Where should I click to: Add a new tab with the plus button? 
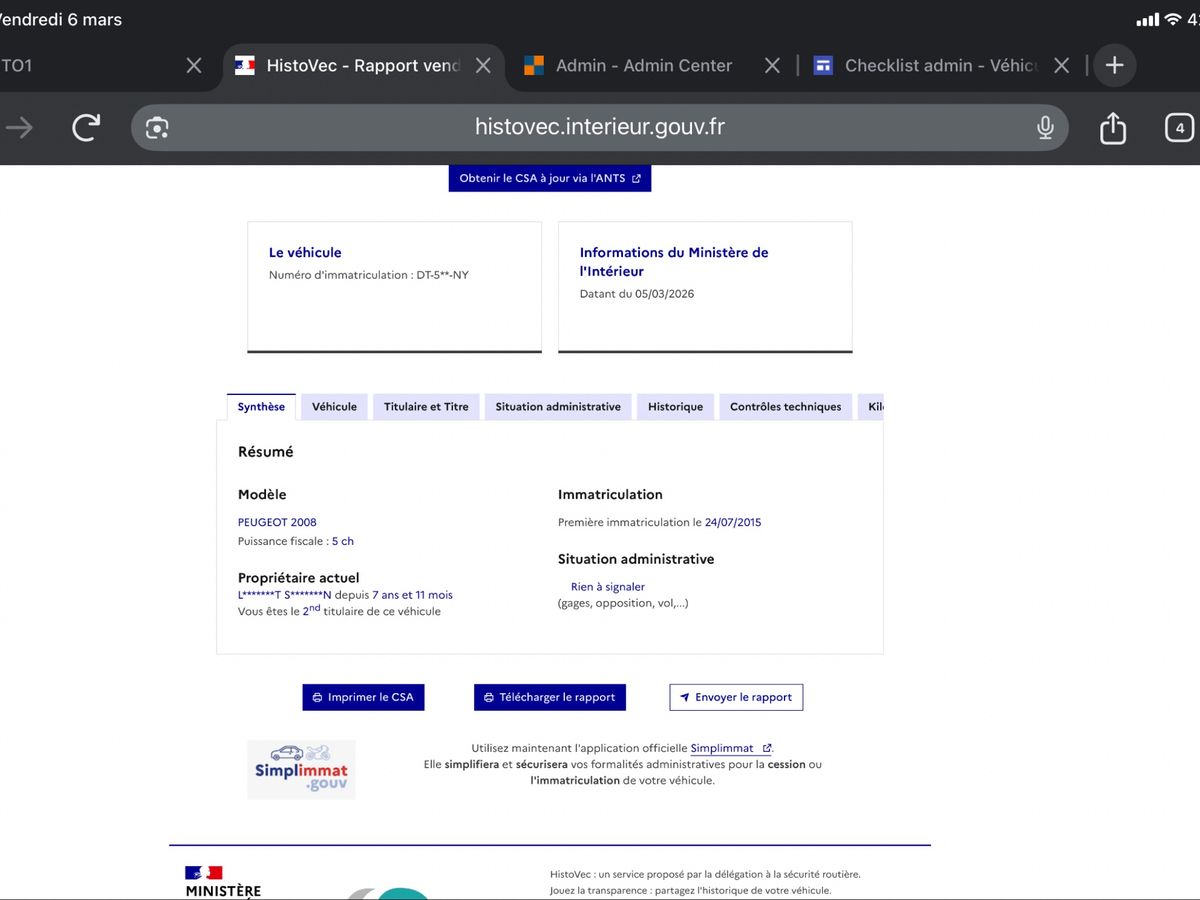(1114, 65)
